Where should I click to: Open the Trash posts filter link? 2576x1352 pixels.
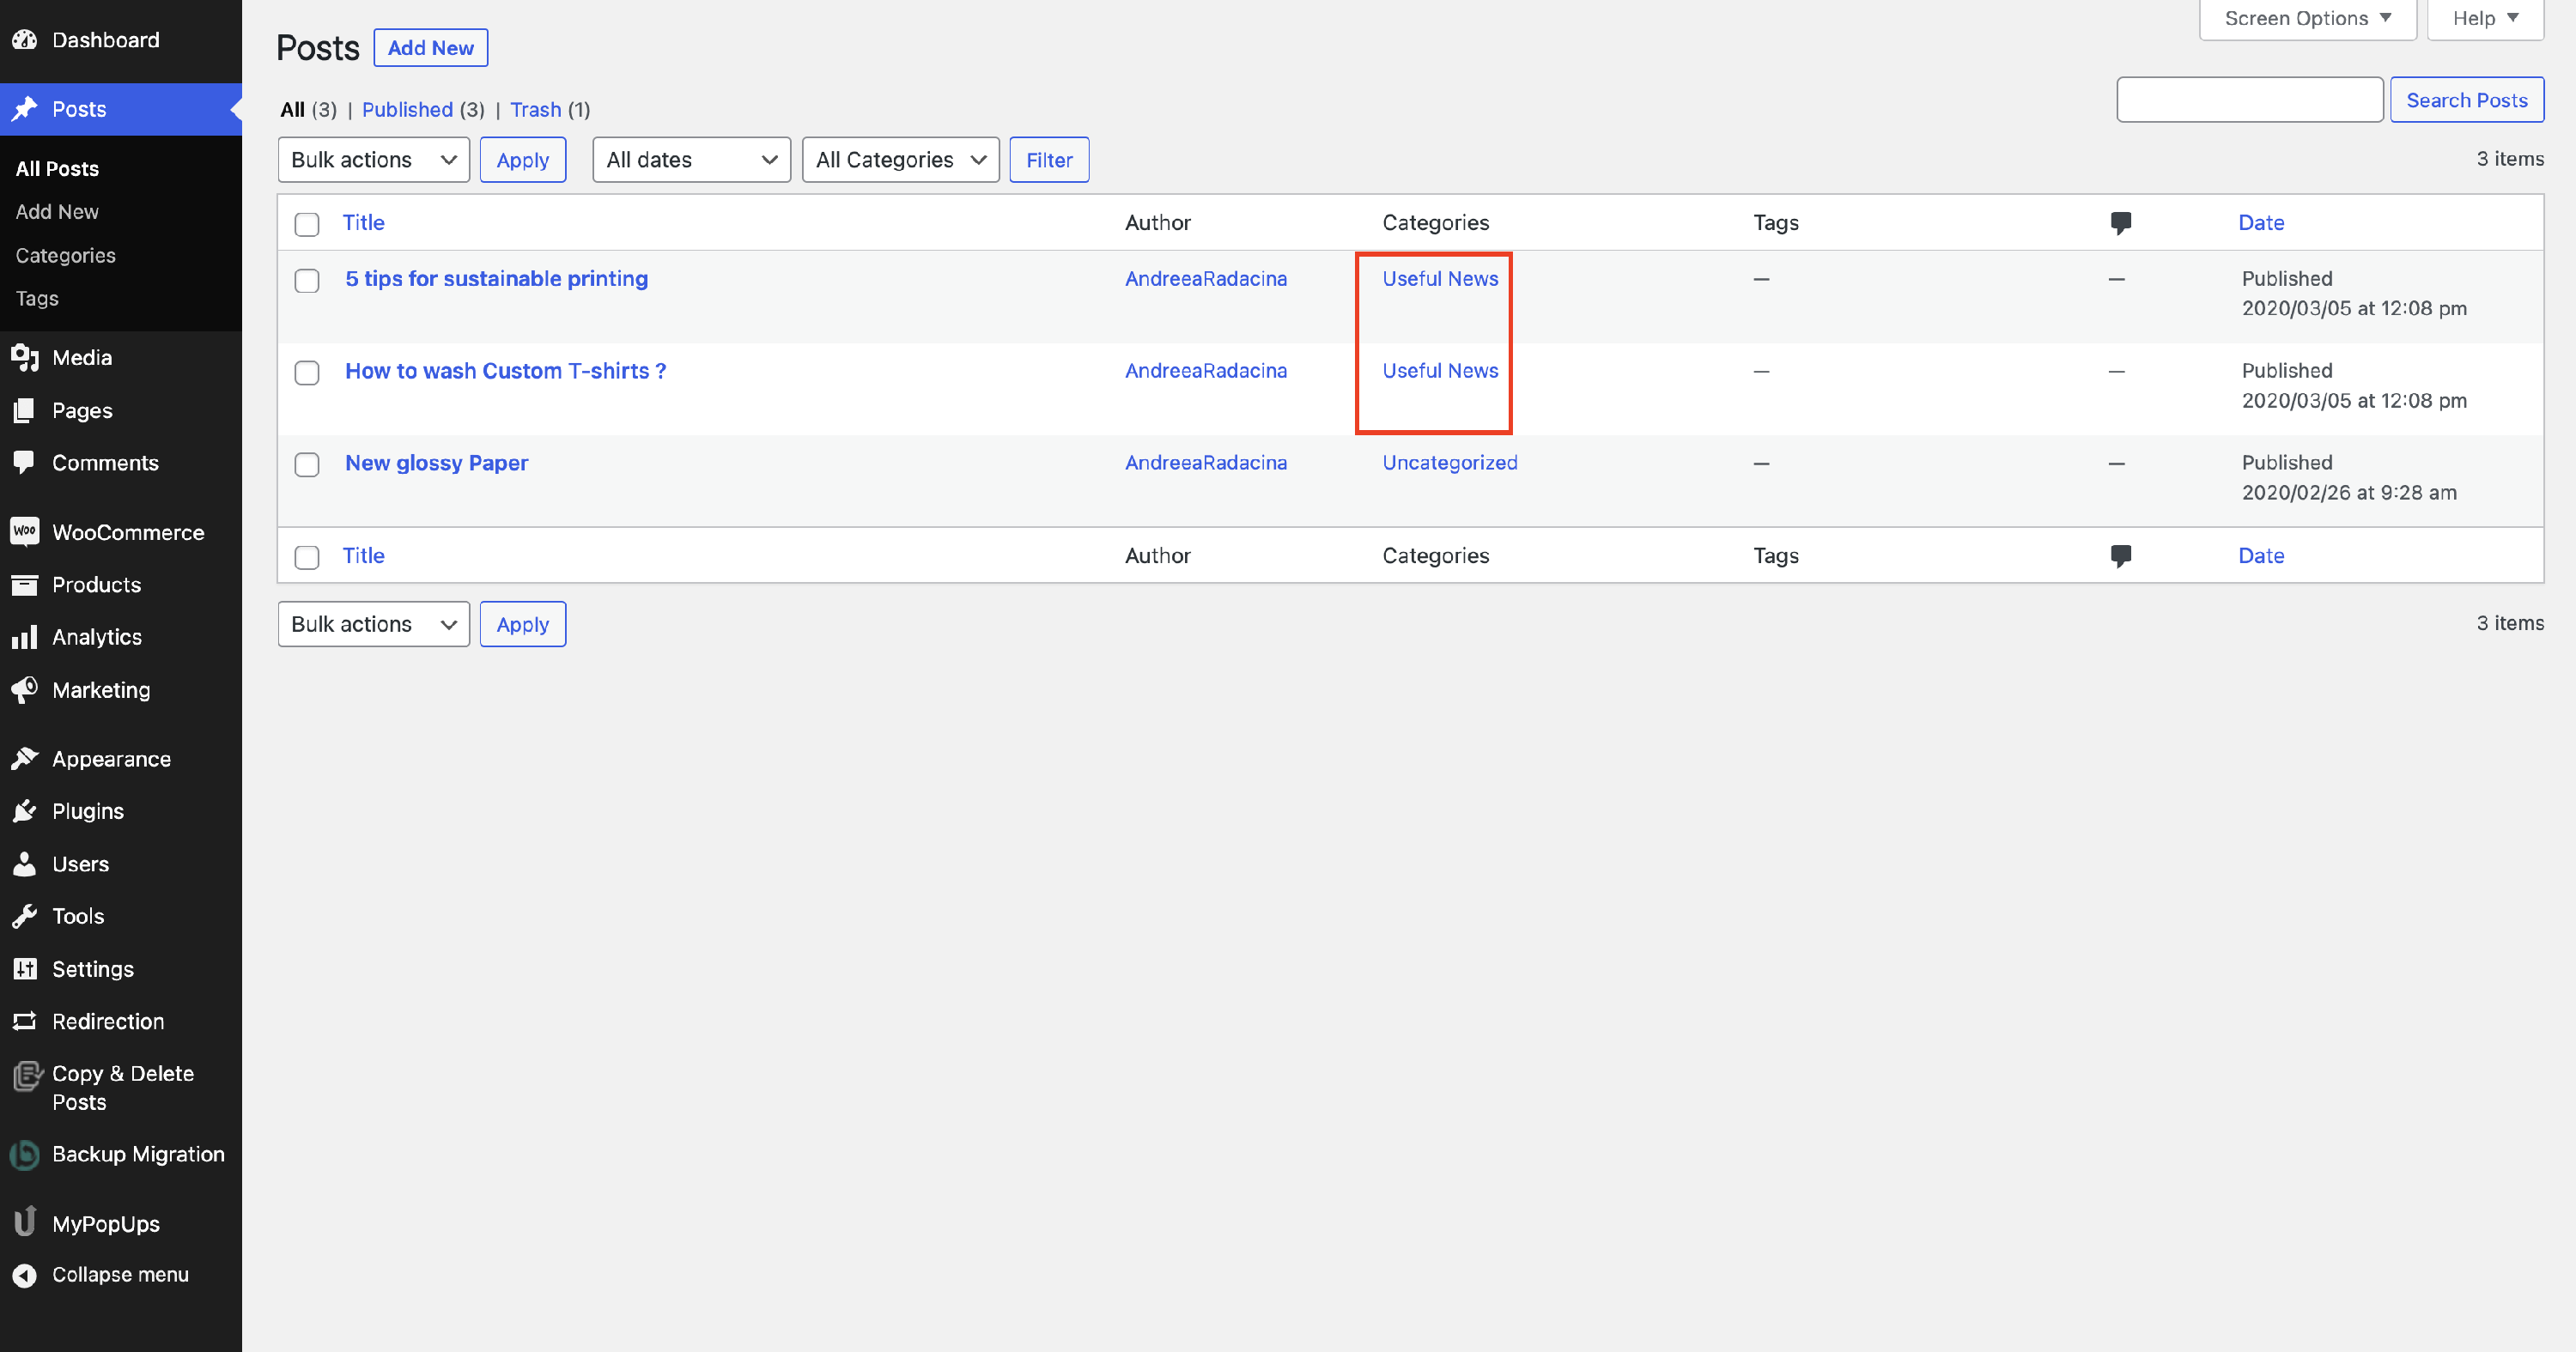[535, 110]
